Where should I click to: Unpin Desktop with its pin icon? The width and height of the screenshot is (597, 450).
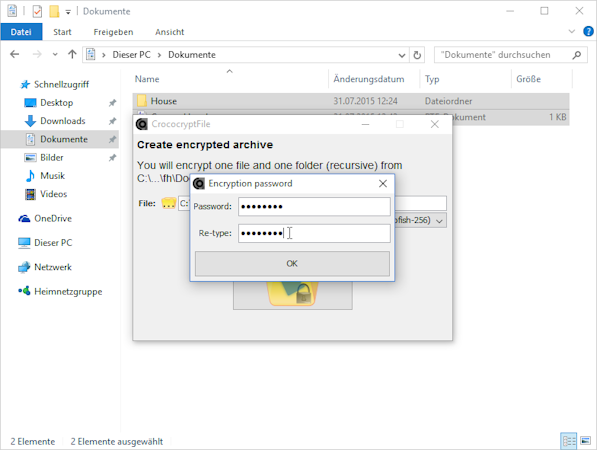(x=112, y=103)
